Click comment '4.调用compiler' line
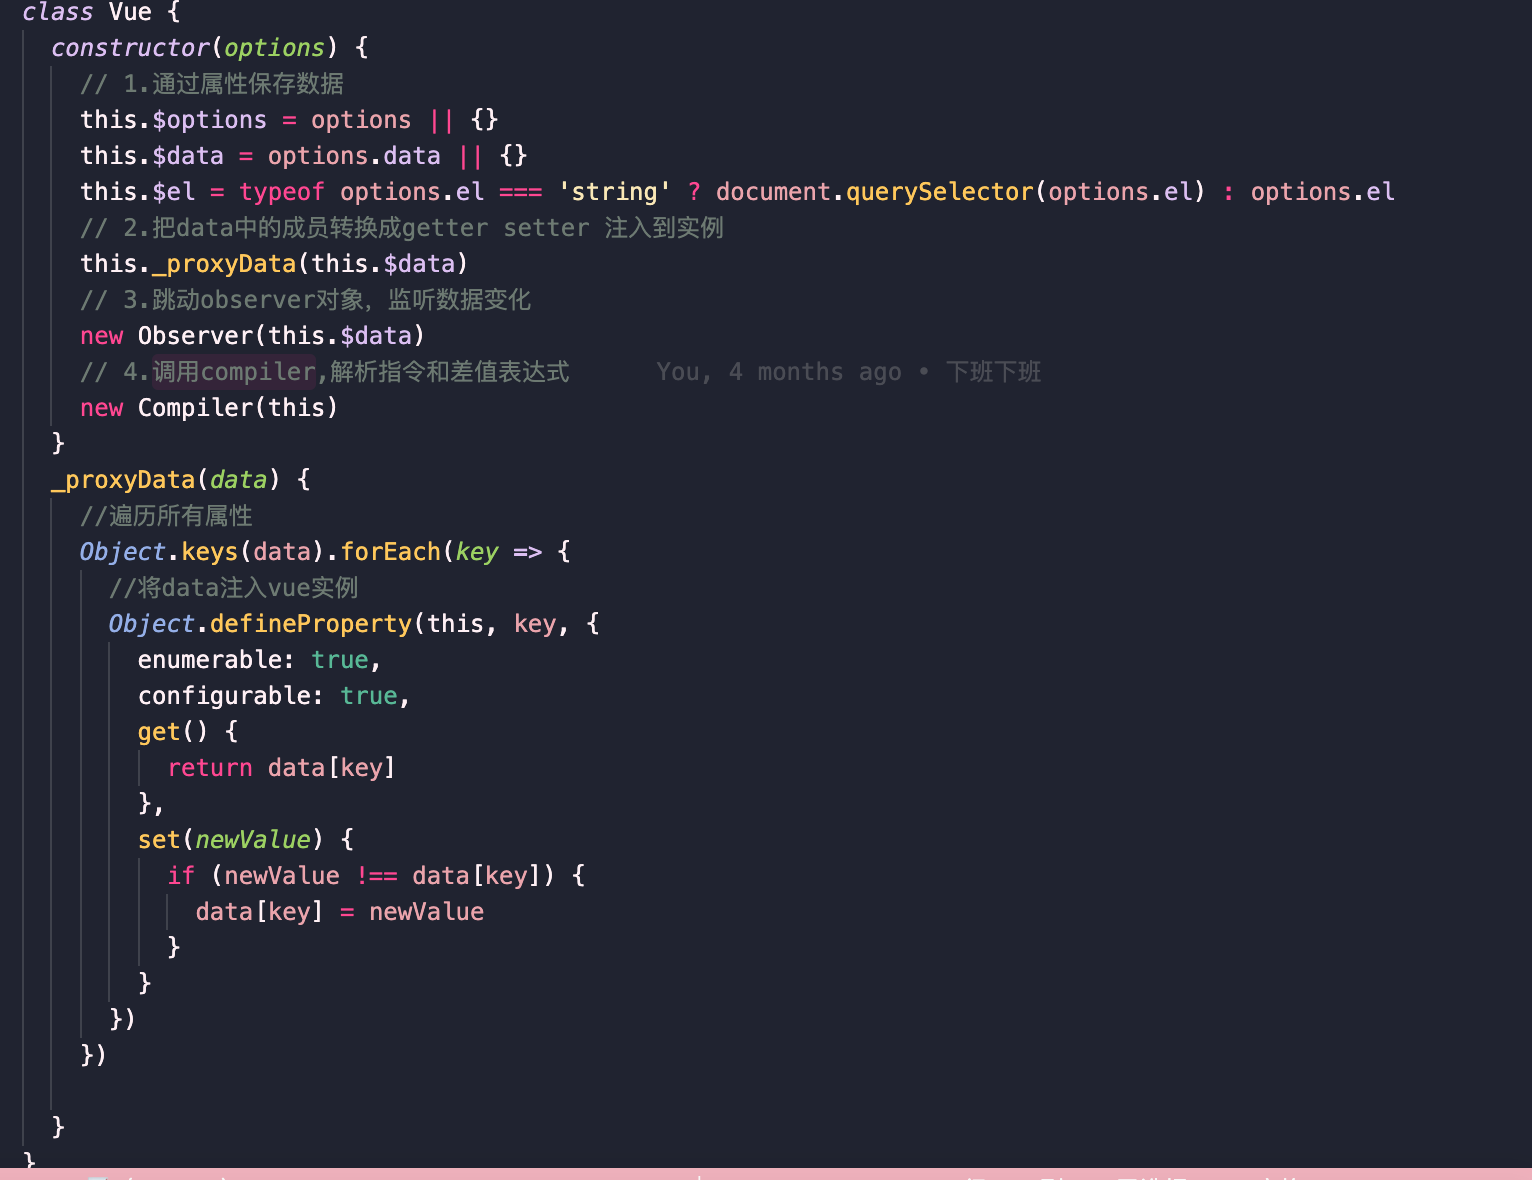This screenshot has height=1180, width=1532. coord(325,372)
